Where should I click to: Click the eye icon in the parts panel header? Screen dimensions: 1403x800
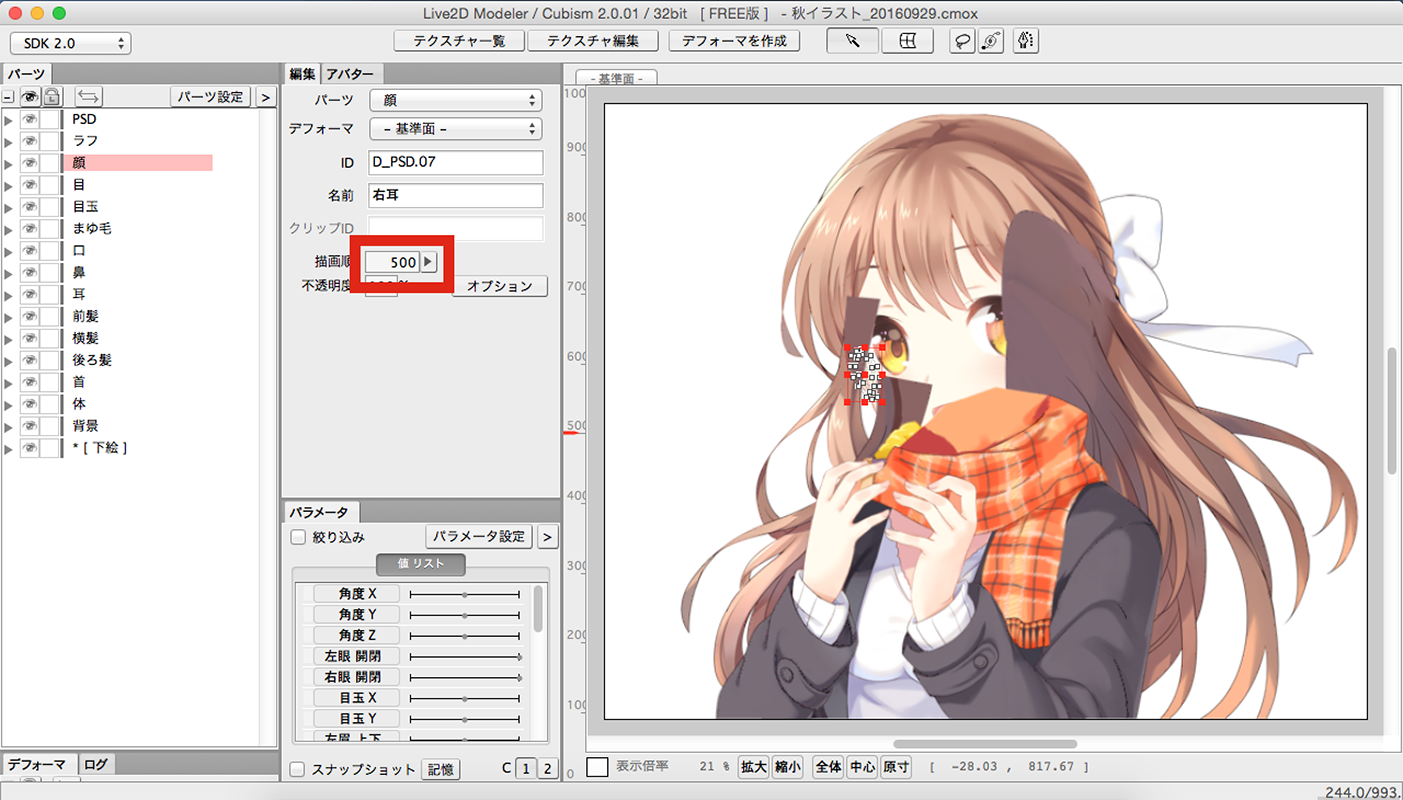31,97
